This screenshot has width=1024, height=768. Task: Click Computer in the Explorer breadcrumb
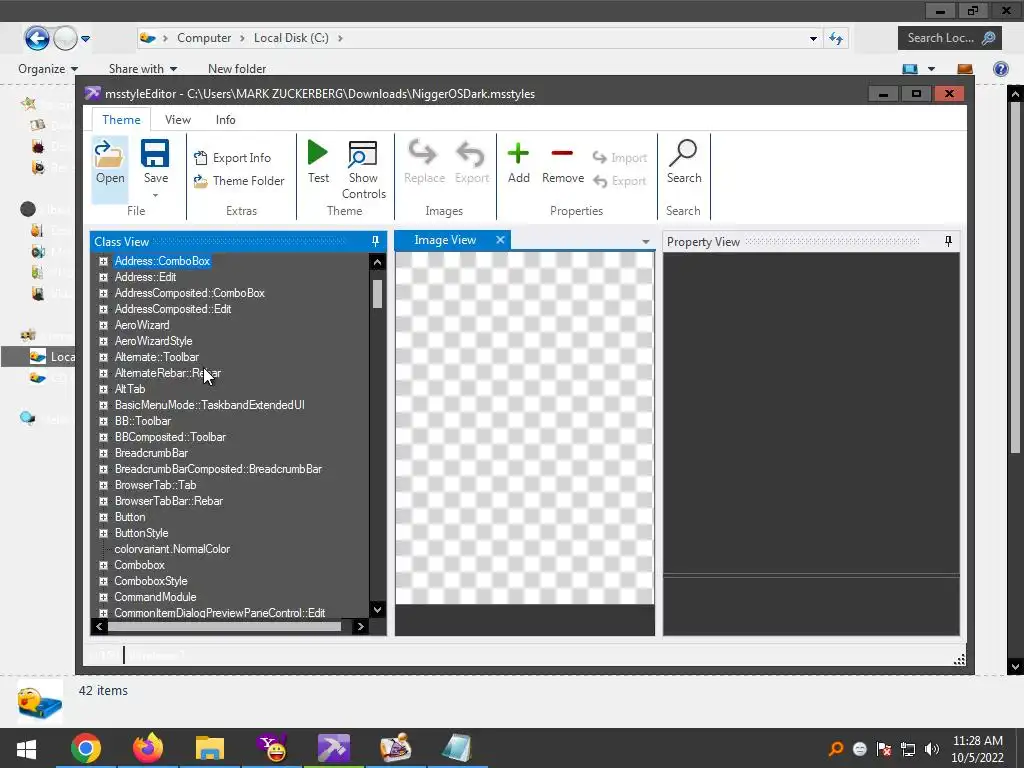coord(204,38)
